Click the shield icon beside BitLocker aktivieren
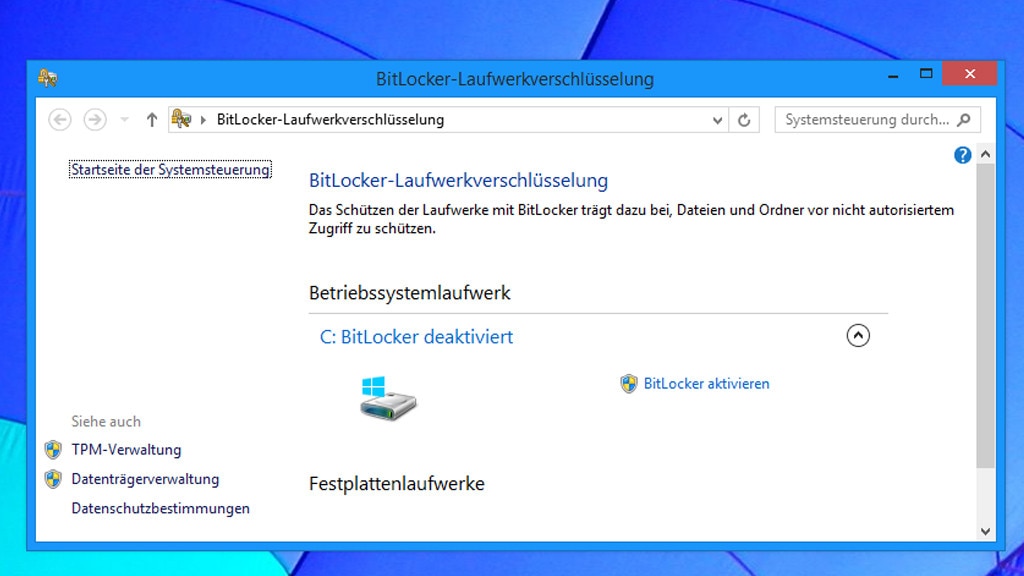The image size is (1024, 576). pyautogui.click(x=628, y=383)
